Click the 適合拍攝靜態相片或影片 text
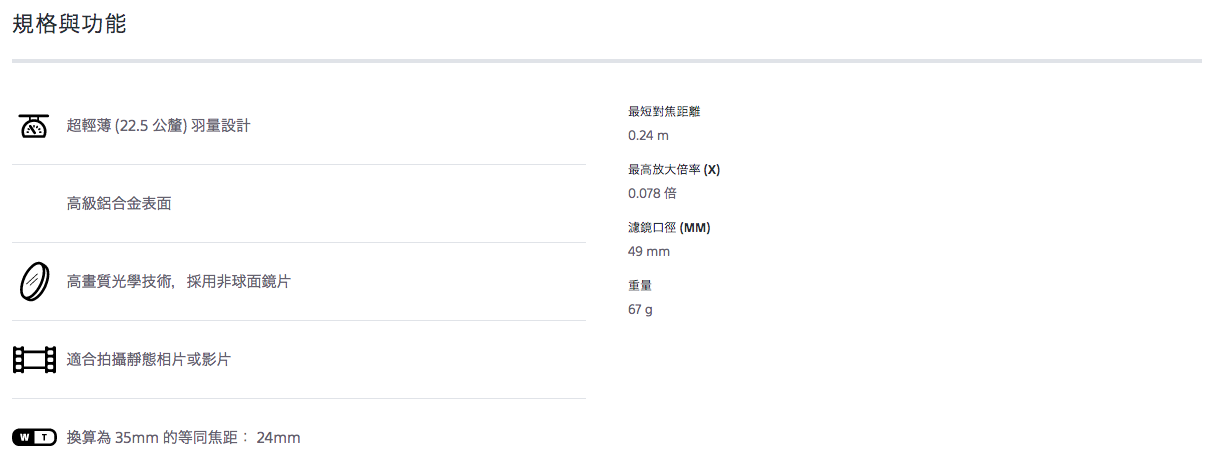Viewport: 1214px width, 465px height. tap(148, 359)
